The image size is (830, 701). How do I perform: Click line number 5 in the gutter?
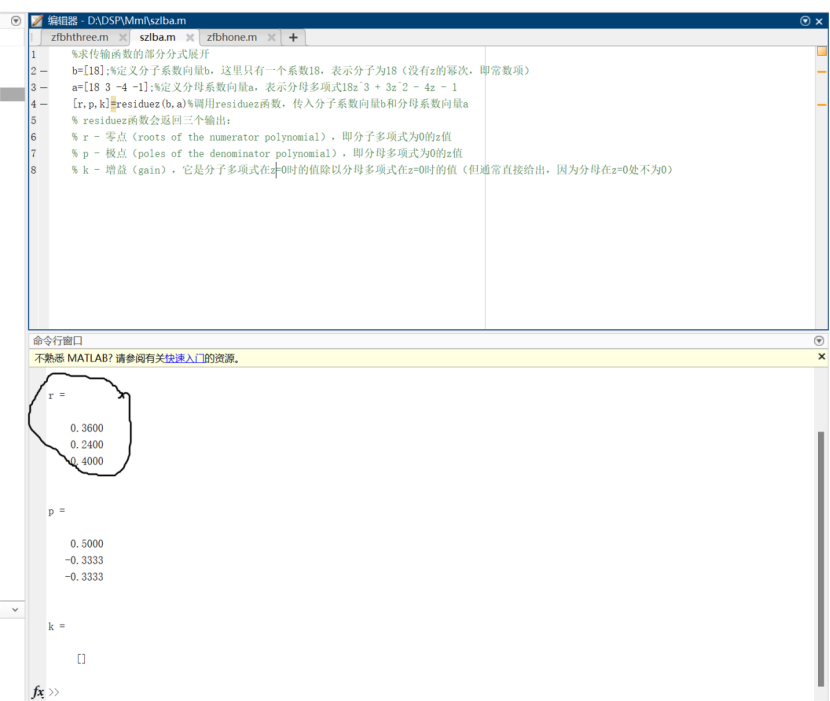(x=33, y=121)
